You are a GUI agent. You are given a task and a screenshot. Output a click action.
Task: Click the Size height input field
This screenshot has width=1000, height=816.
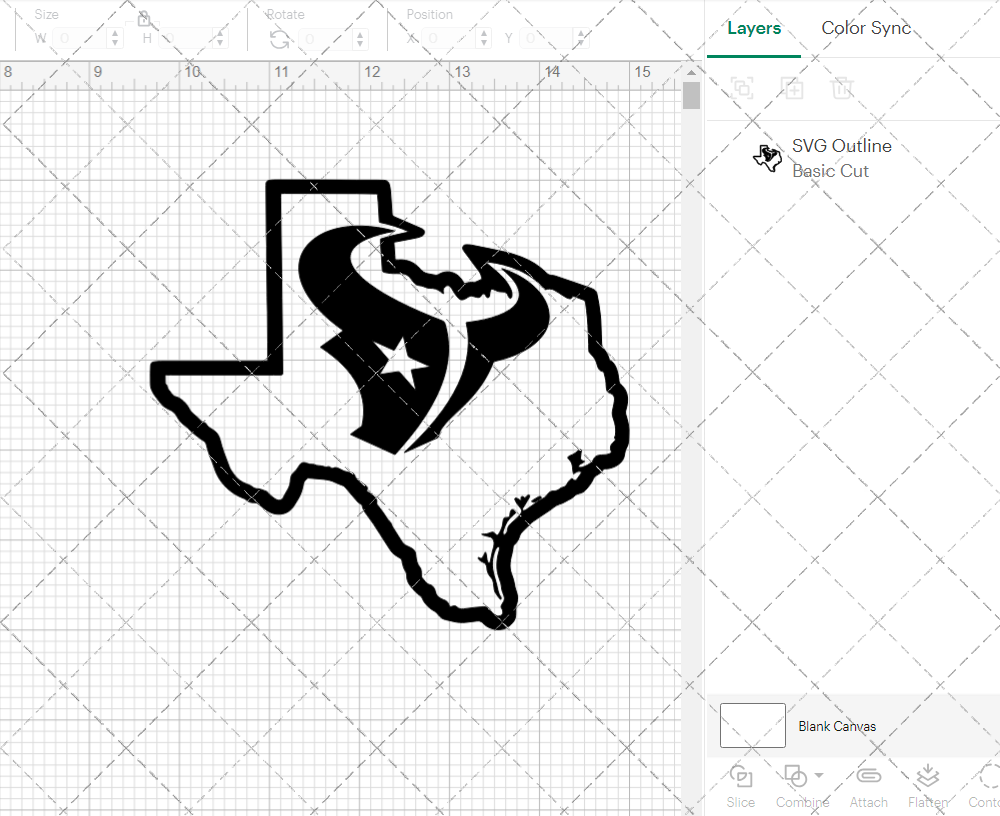point(185,38)
